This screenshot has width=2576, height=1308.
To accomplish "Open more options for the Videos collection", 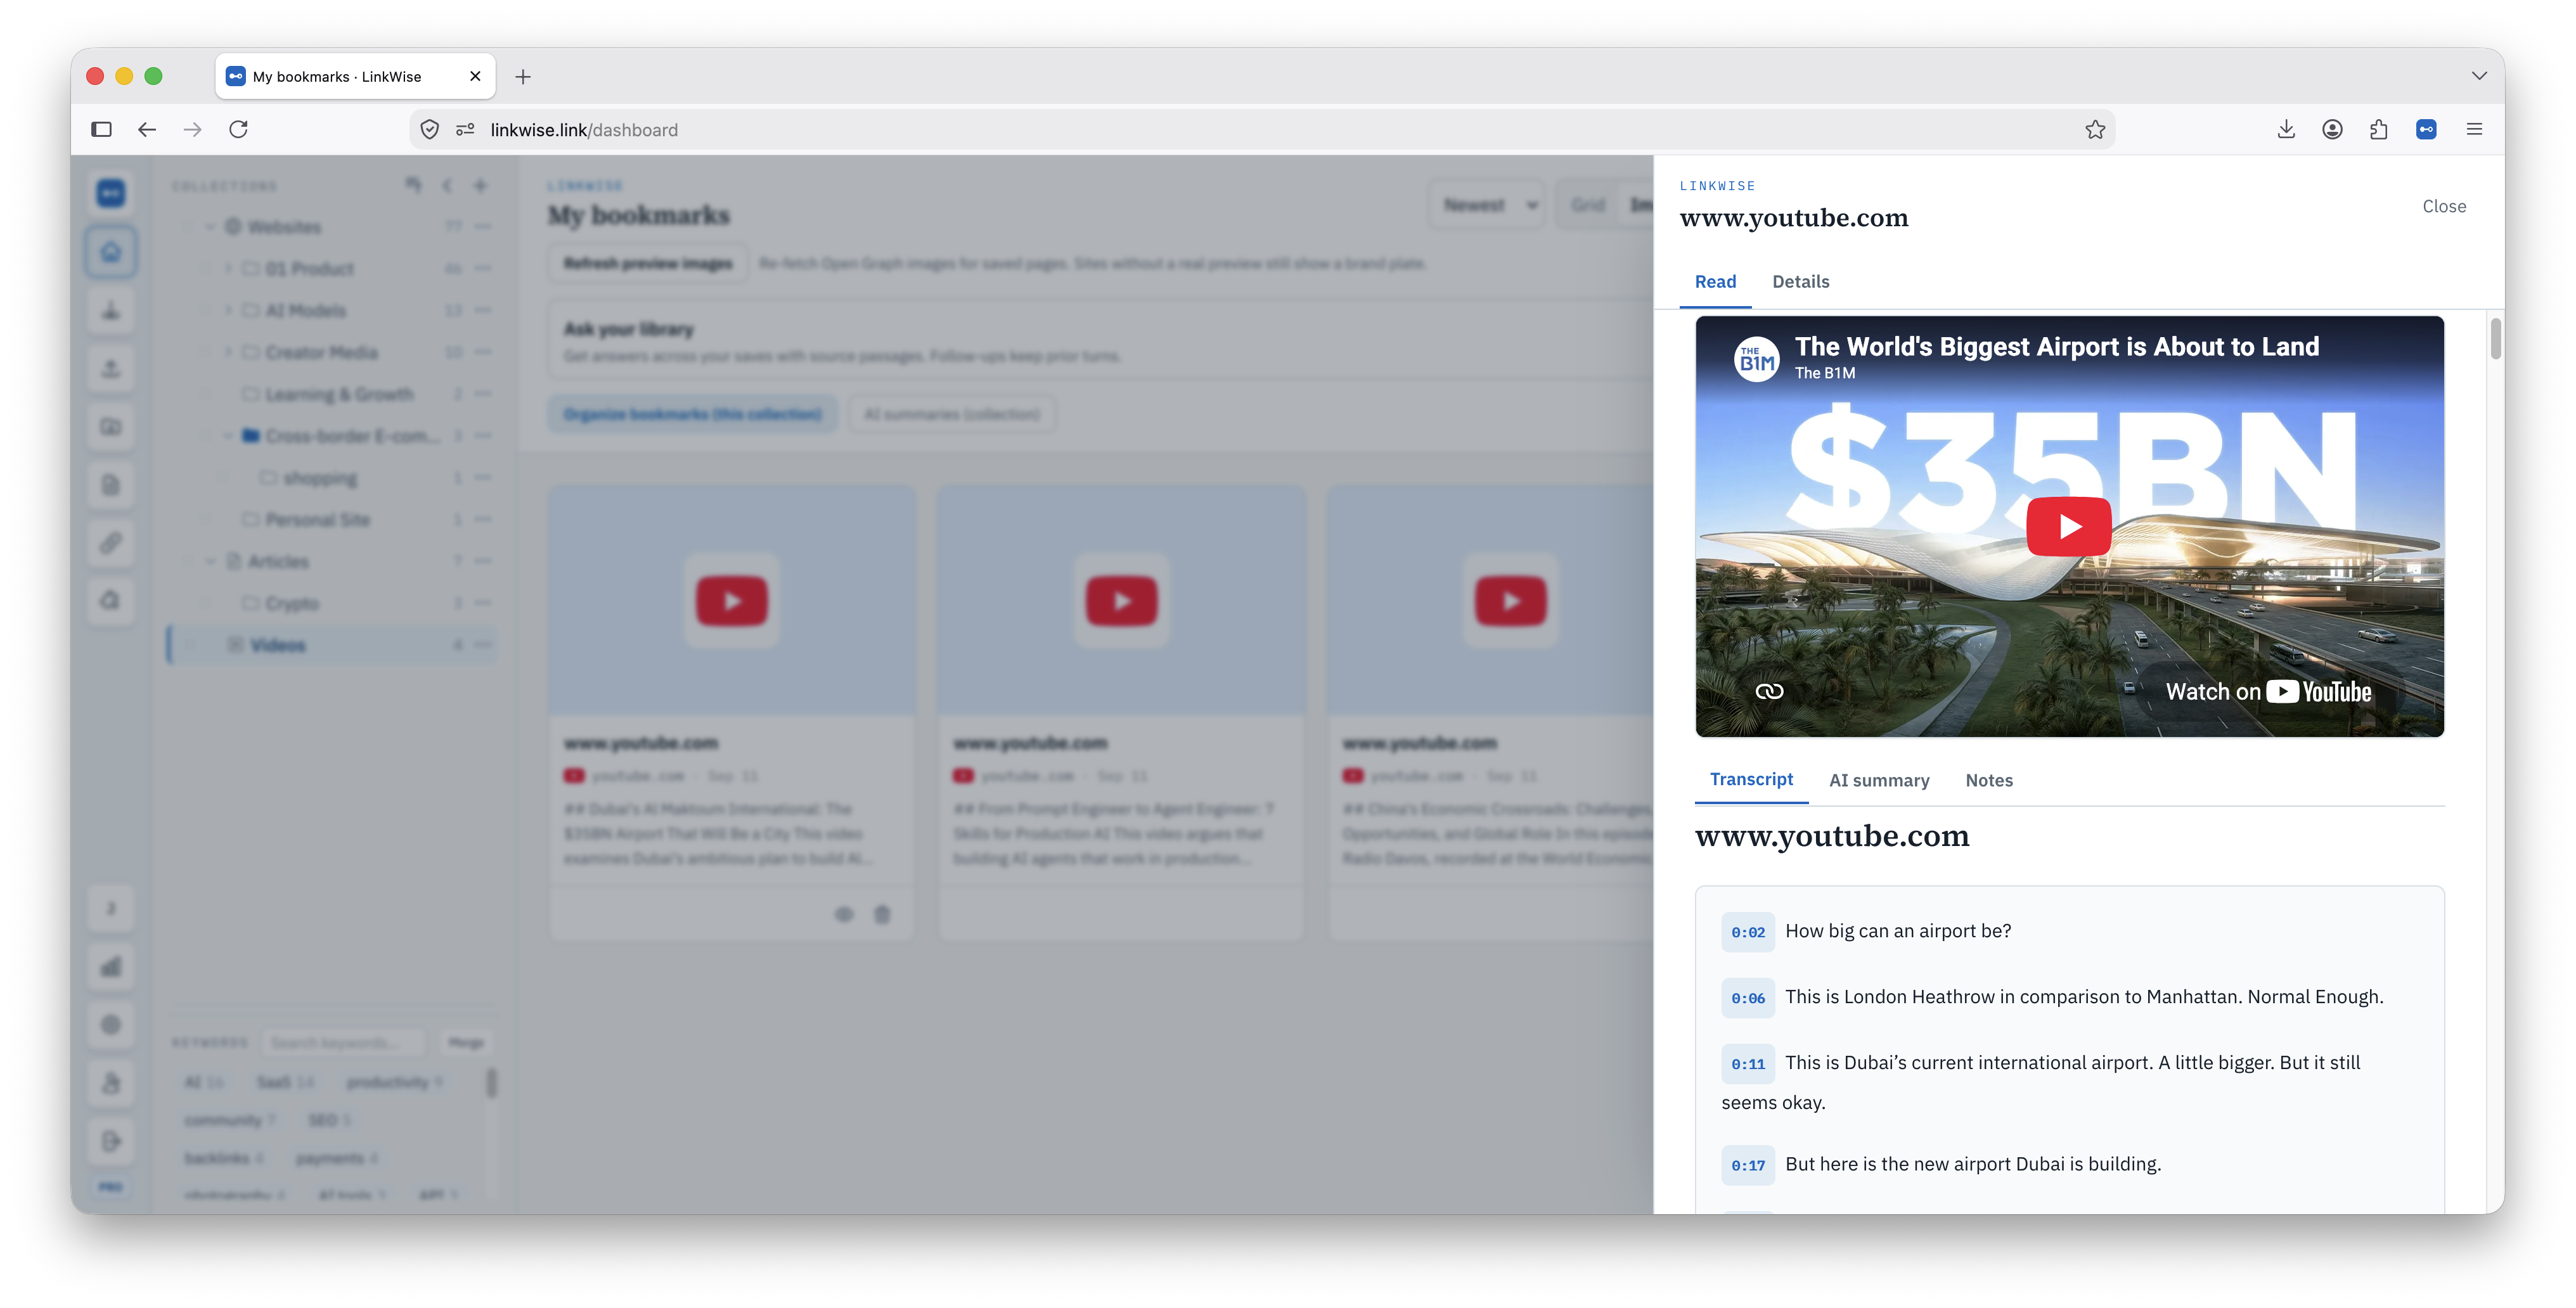I will [x=484, y=645].
